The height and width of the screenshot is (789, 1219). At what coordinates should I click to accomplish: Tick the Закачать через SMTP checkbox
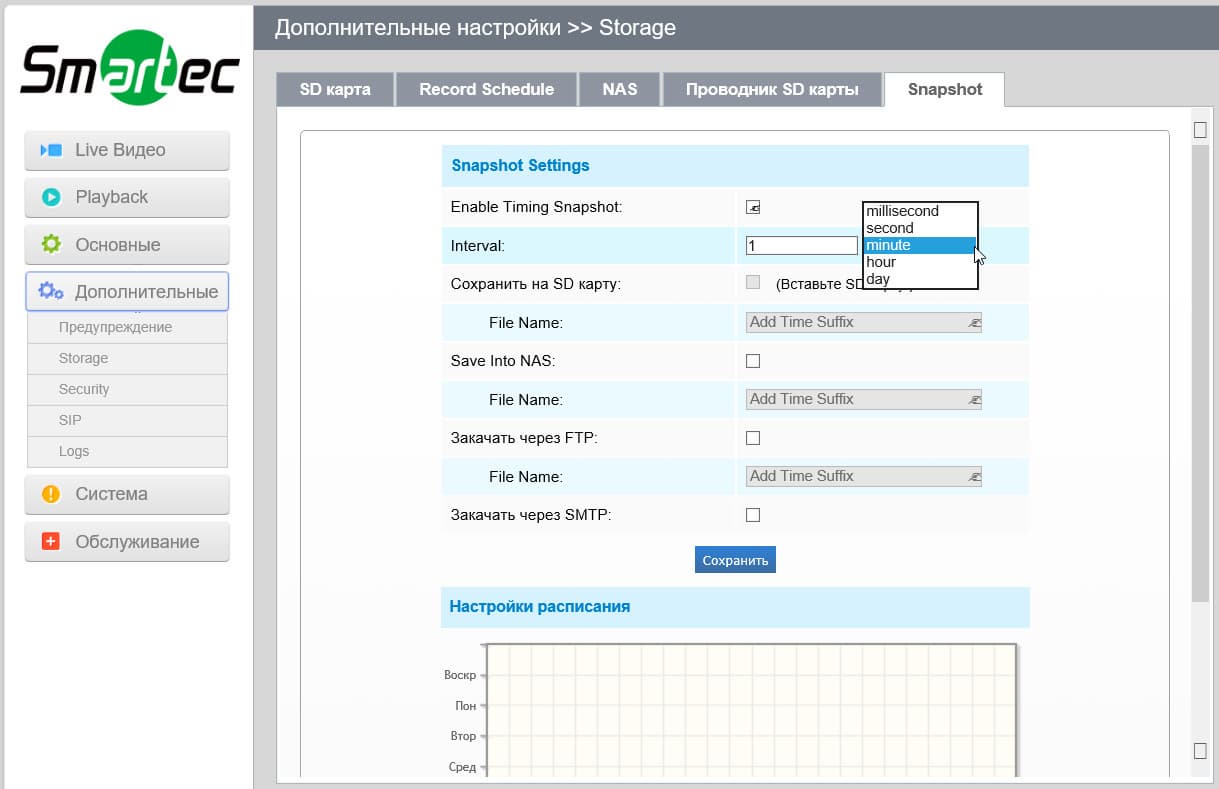[x=753, y=515]
